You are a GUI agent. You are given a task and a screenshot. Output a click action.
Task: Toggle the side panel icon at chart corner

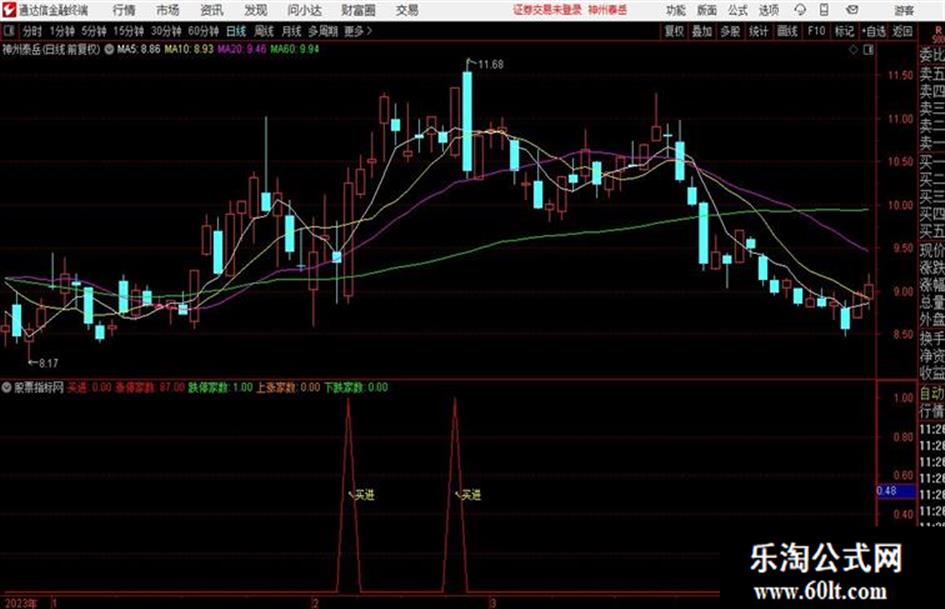[x=868, y=50]
